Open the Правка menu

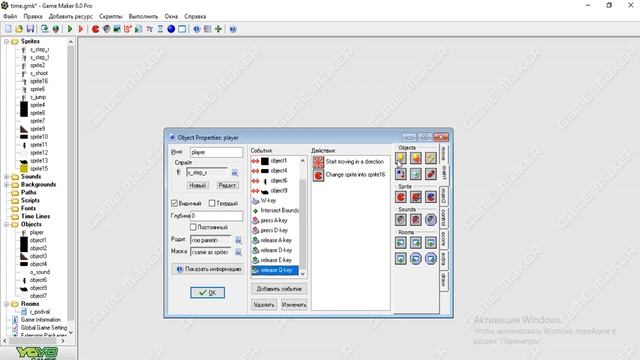click(33, 16)
